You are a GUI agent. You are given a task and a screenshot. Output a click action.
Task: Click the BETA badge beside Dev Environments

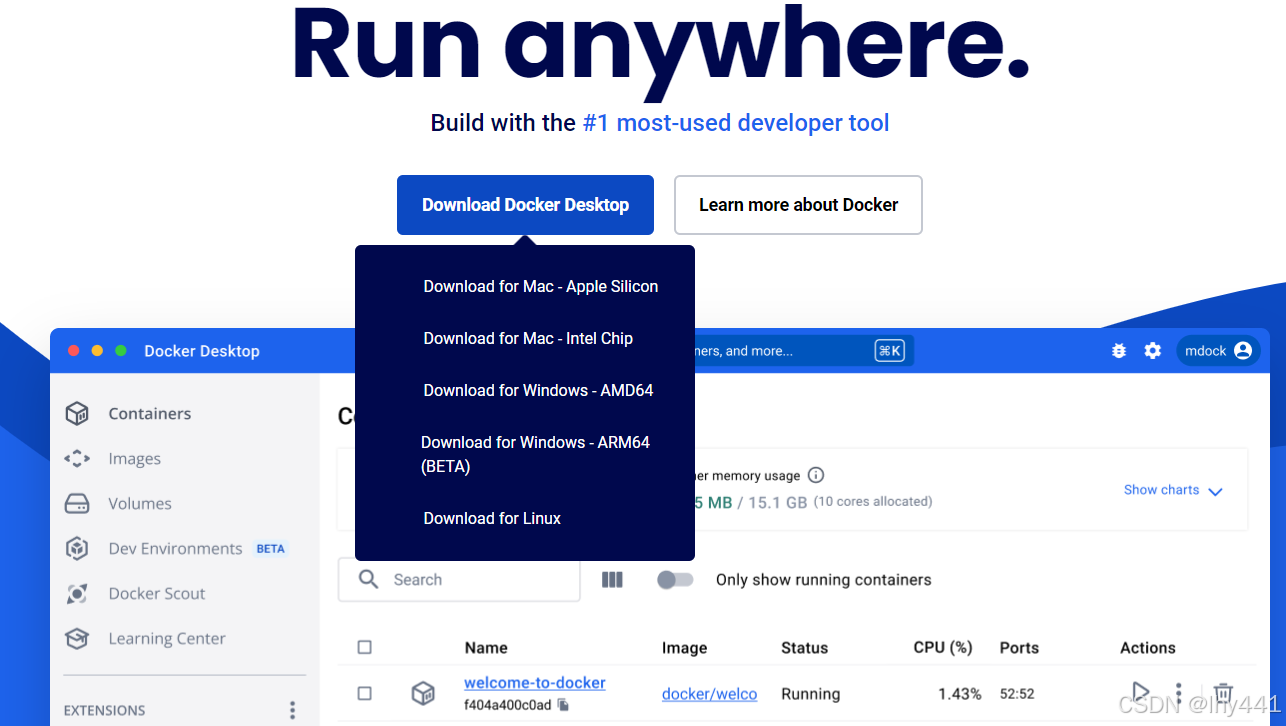[270, 549]
